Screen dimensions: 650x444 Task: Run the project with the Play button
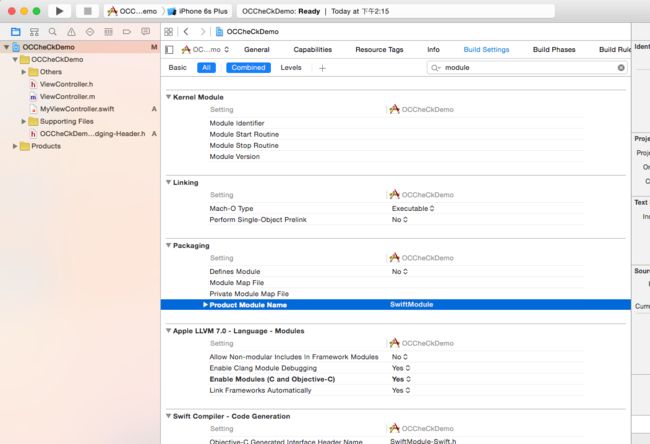[59, 11]
